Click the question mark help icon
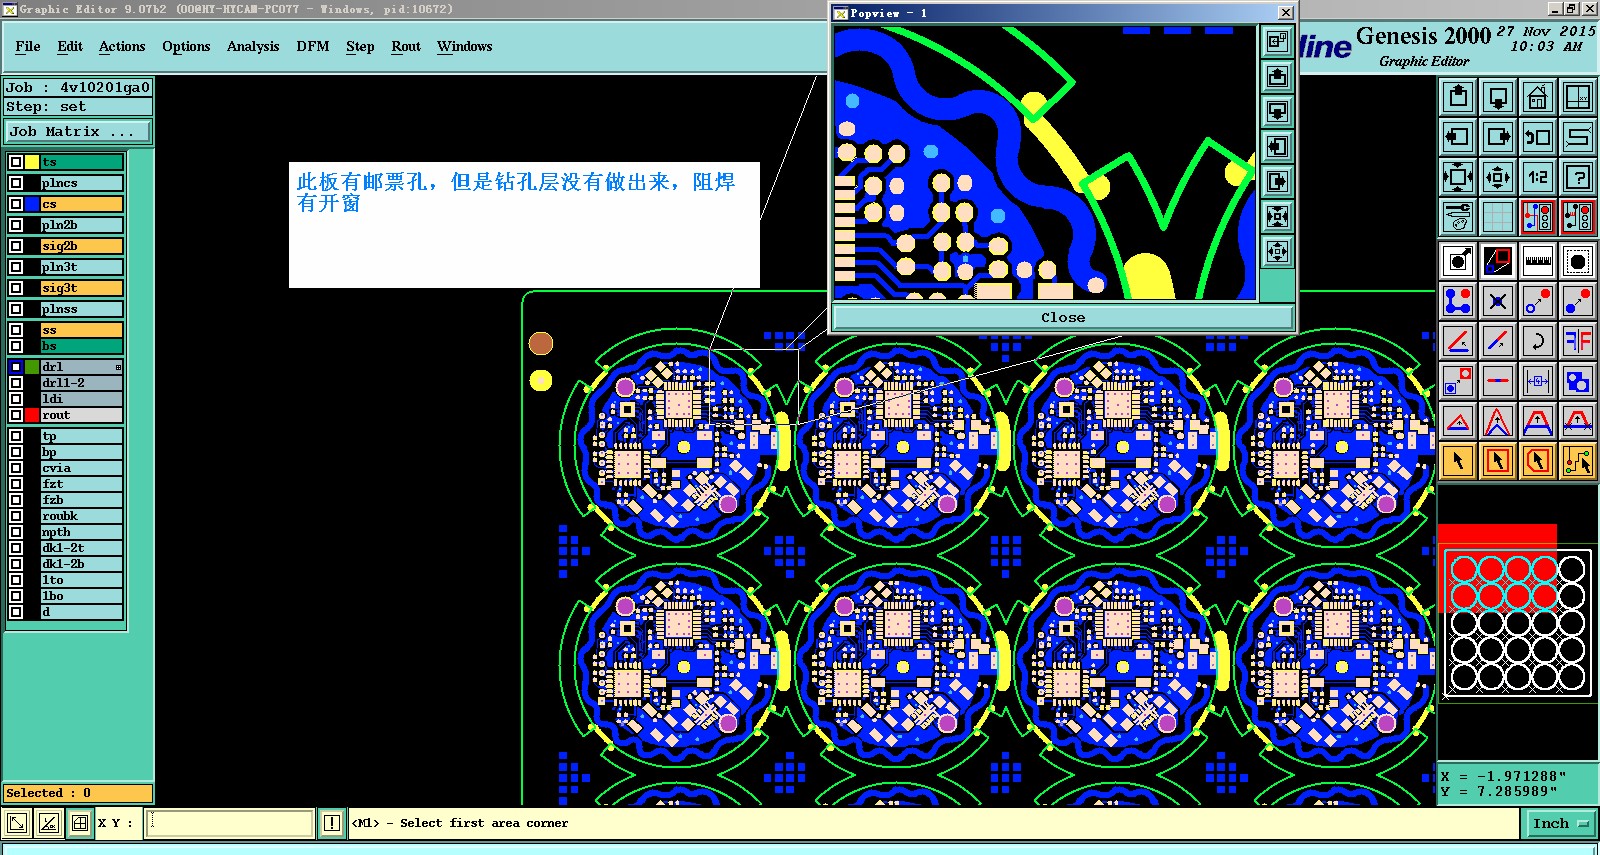 click(1578, 177)
